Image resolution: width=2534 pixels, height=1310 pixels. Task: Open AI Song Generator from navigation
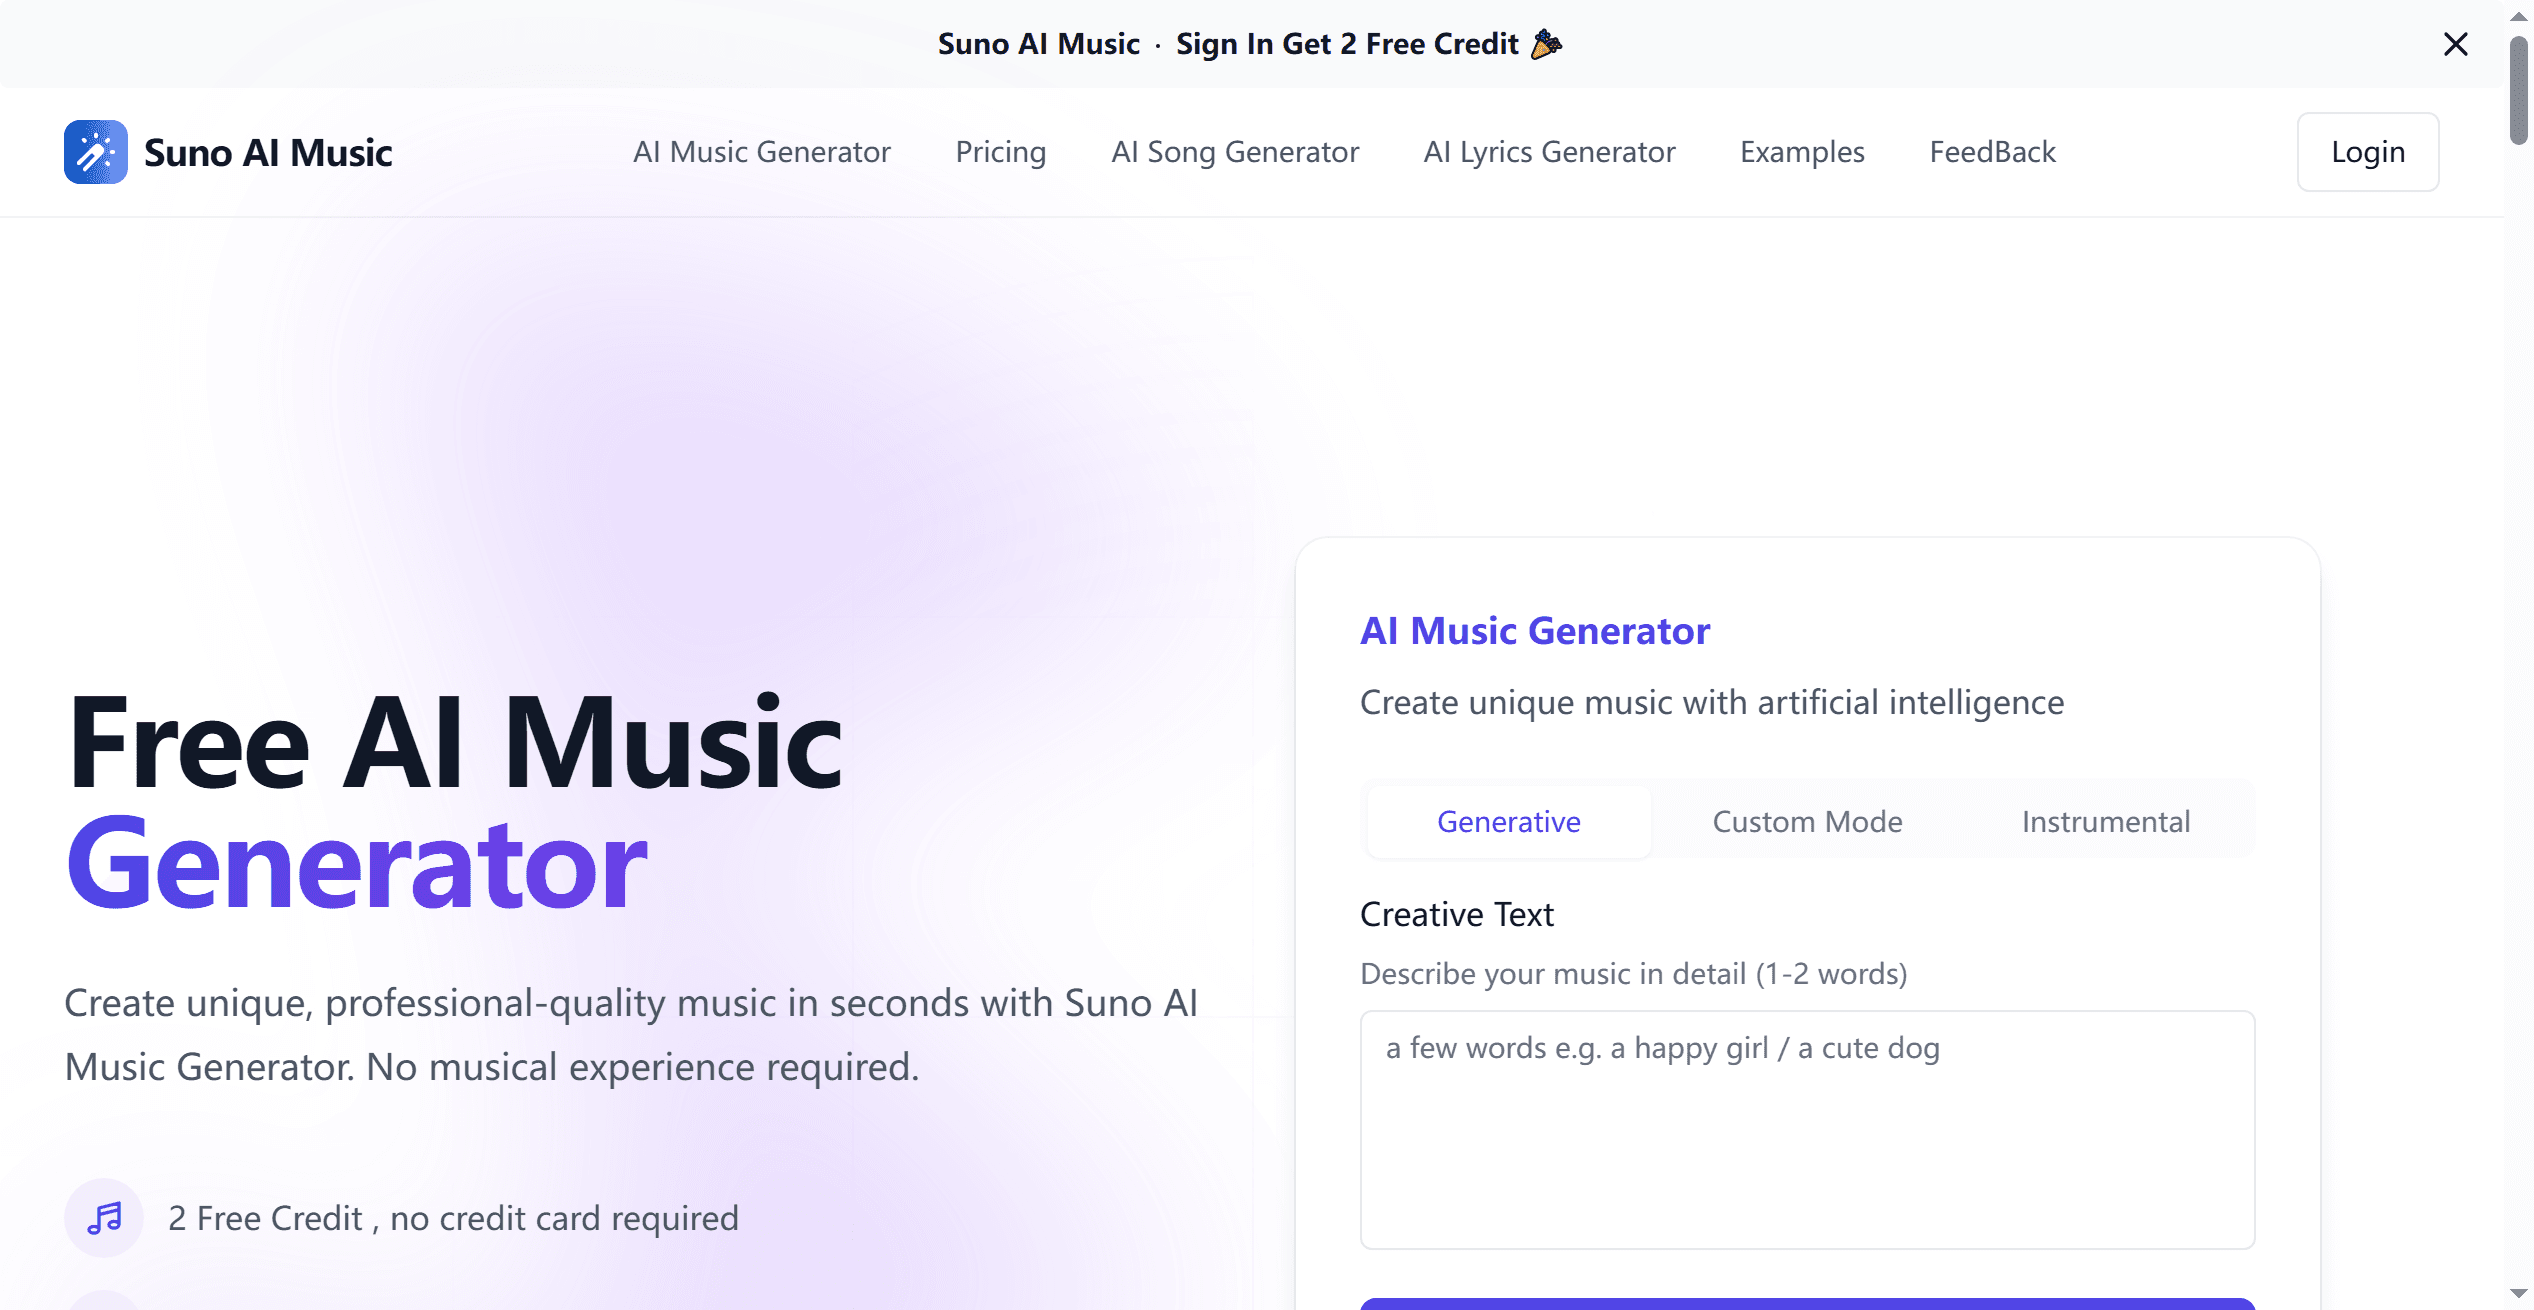pos(1235,152)
